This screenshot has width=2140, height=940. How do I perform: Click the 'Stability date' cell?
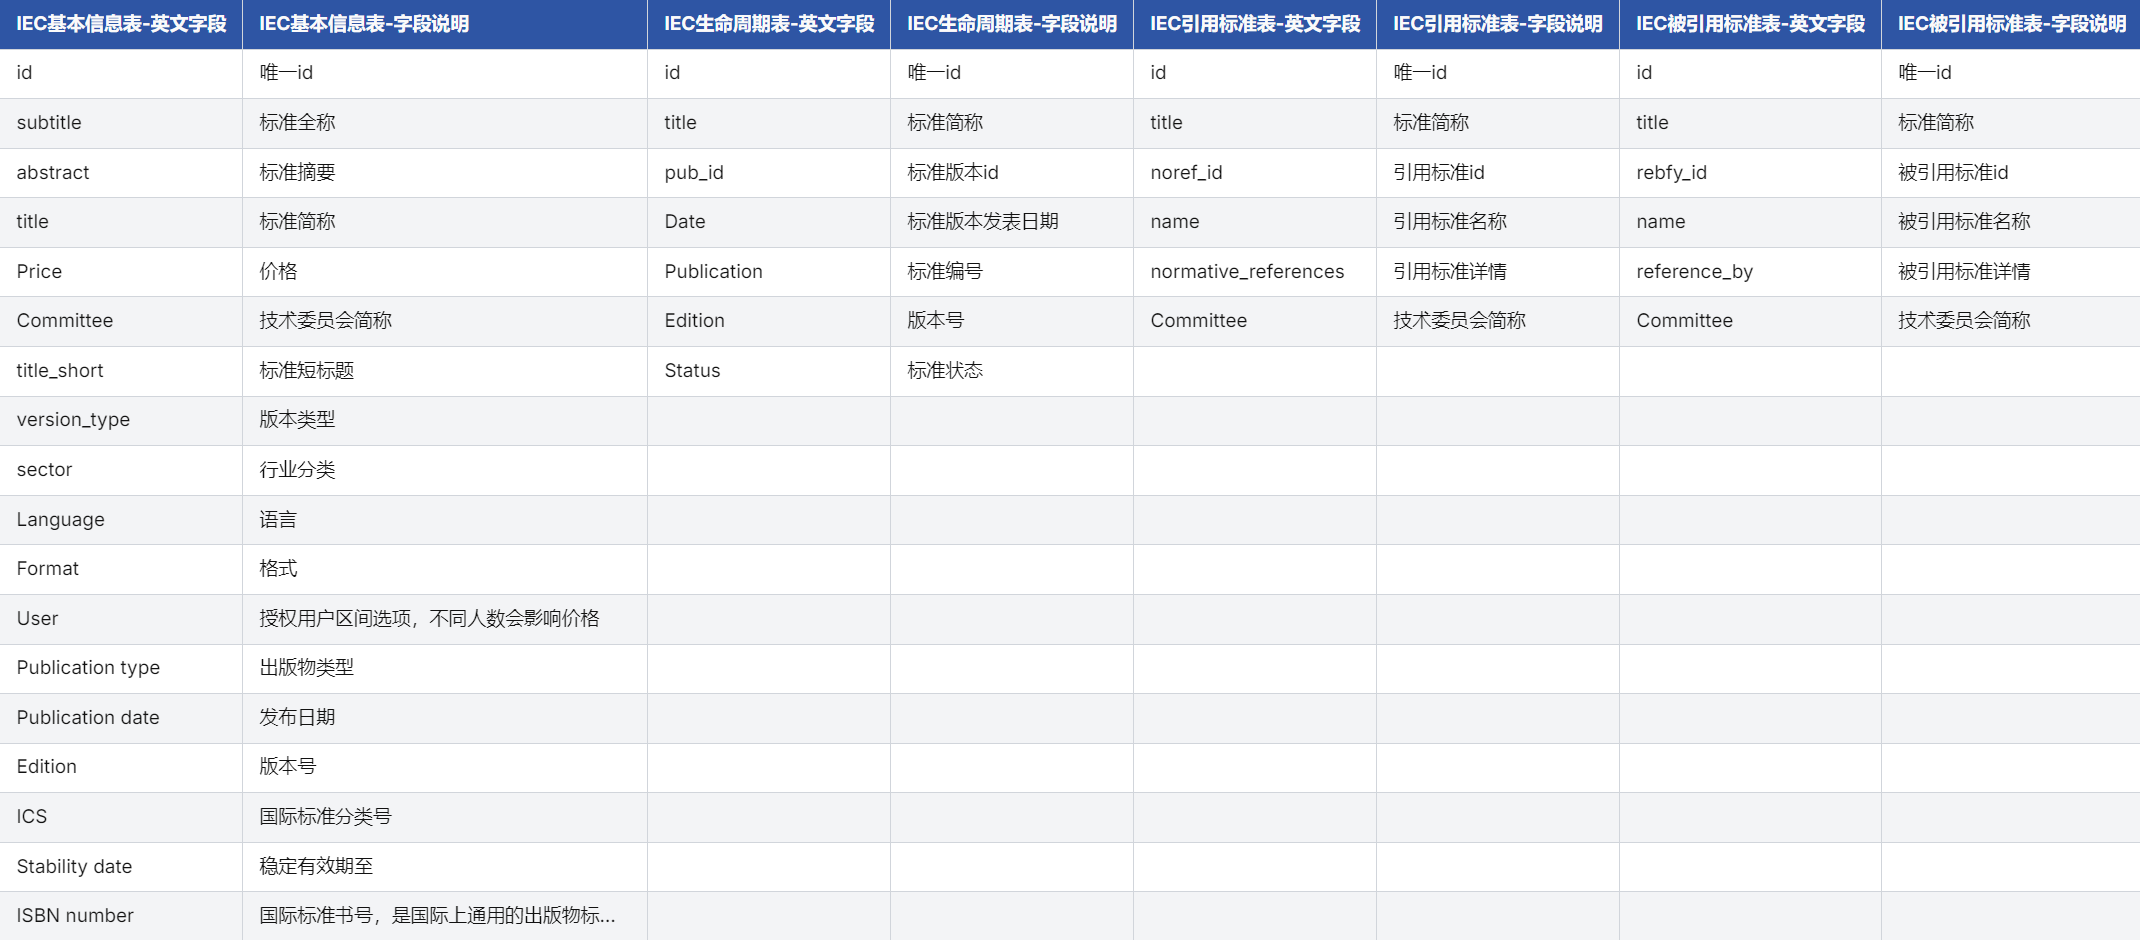pyautogui.click(x=121, y=867)
